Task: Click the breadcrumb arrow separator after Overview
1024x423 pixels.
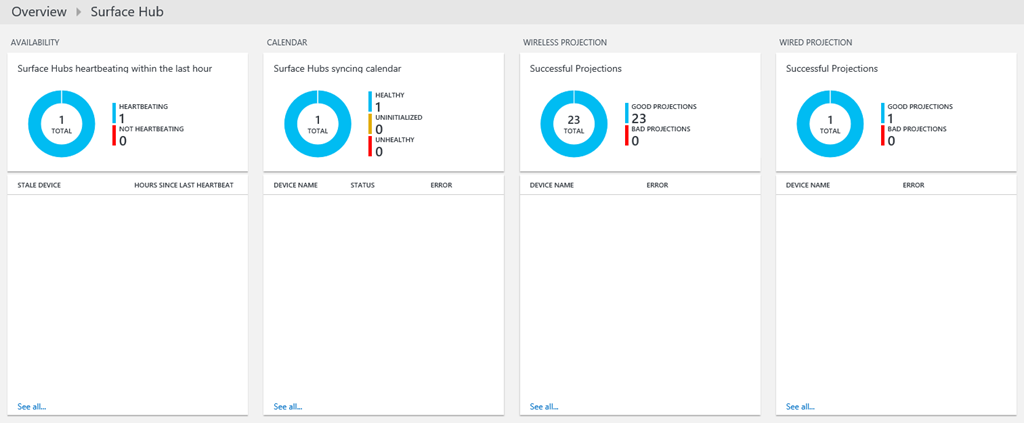Action: 79,13
